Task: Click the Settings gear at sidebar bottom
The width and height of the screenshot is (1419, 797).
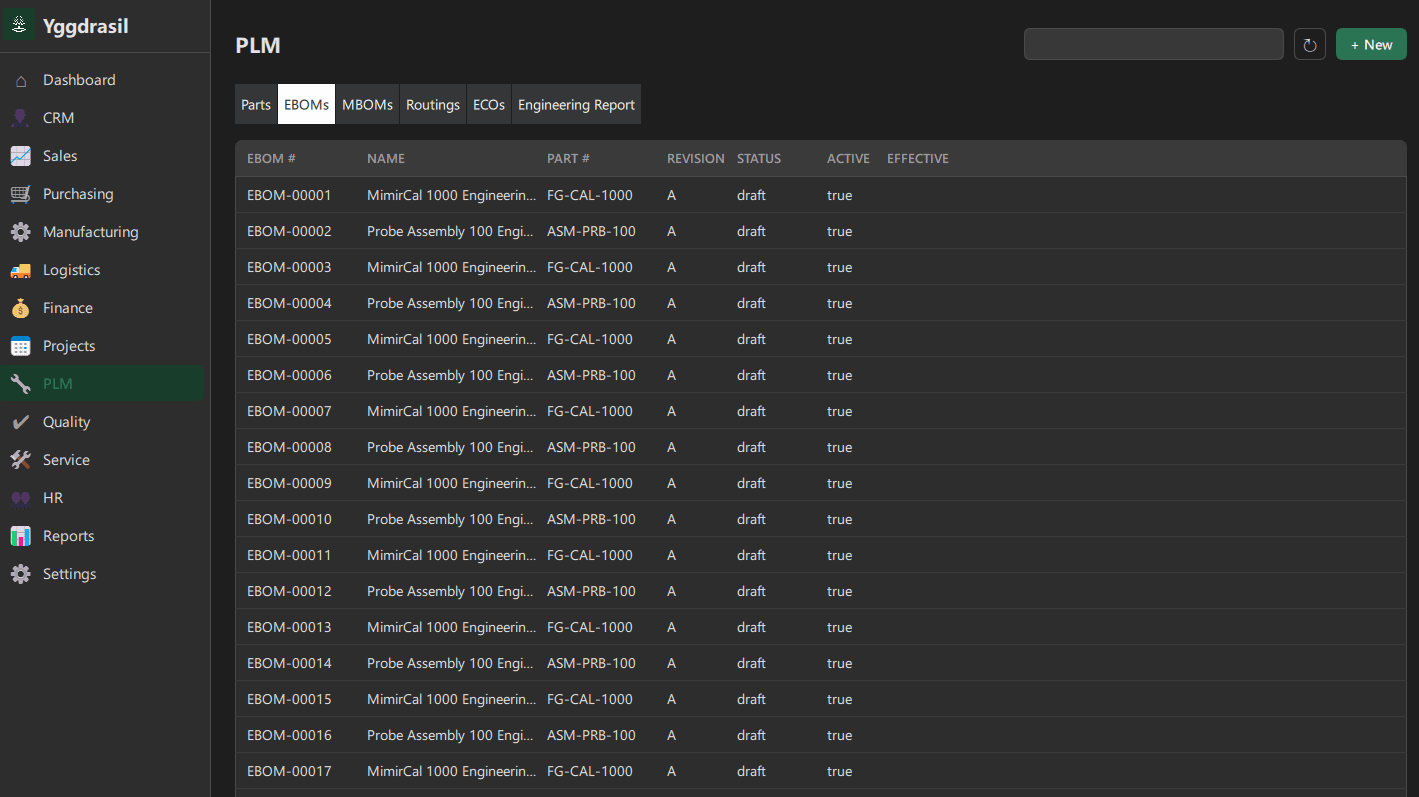Action: point(20,573)
